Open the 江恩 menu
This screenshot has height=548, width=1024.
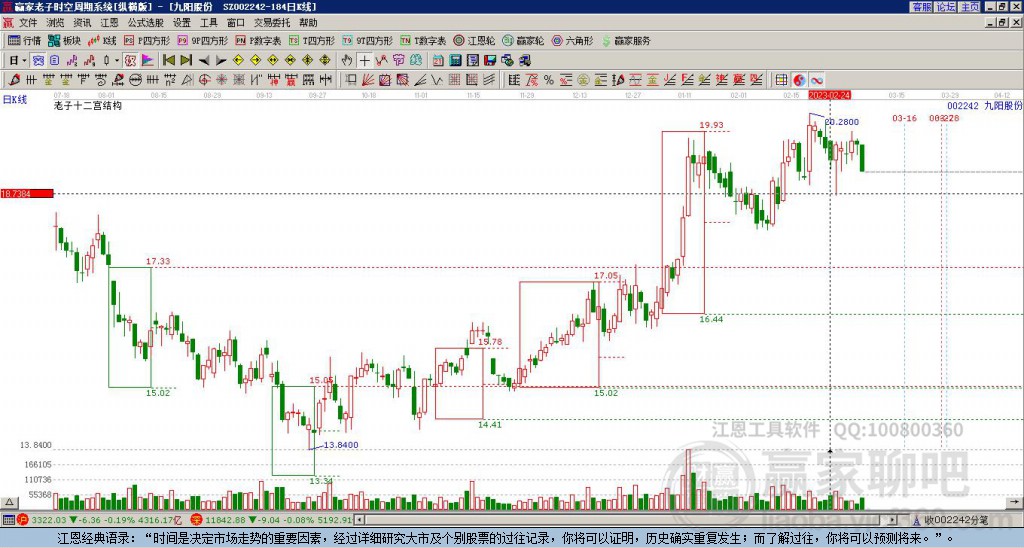pos(110,23)
